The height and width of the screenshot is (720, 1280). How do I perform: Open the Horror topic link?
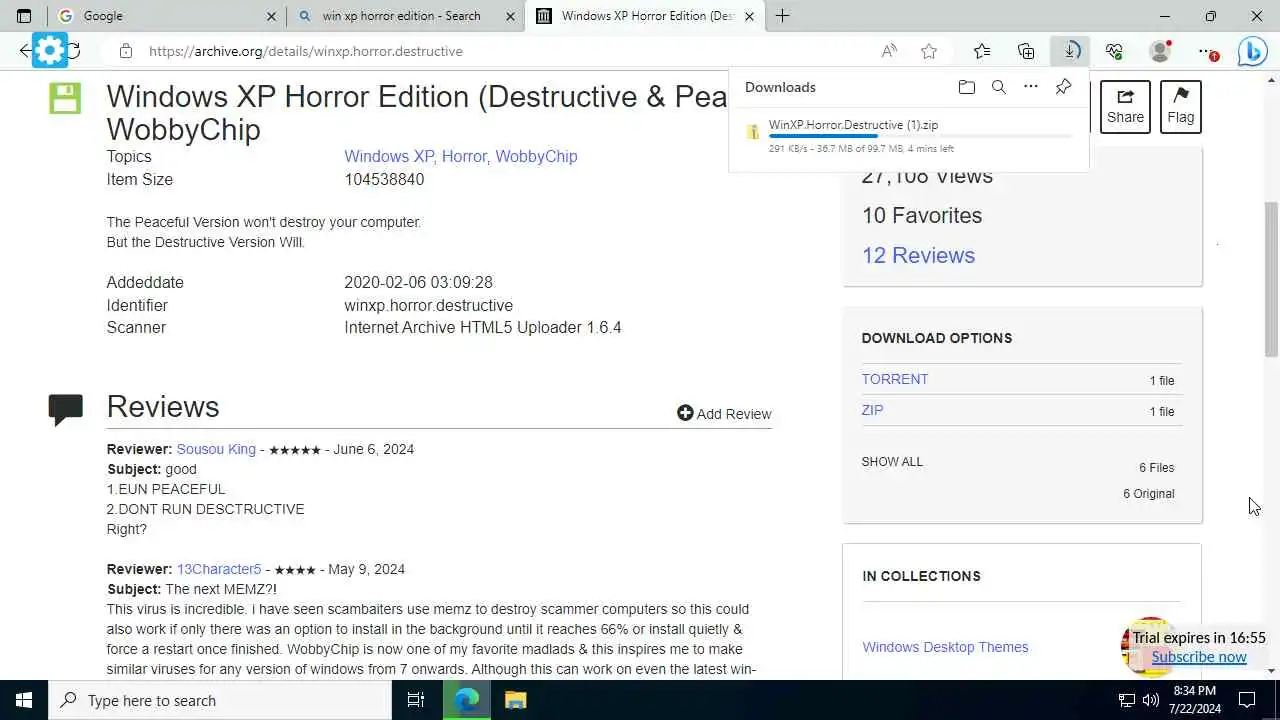[464, 156]
